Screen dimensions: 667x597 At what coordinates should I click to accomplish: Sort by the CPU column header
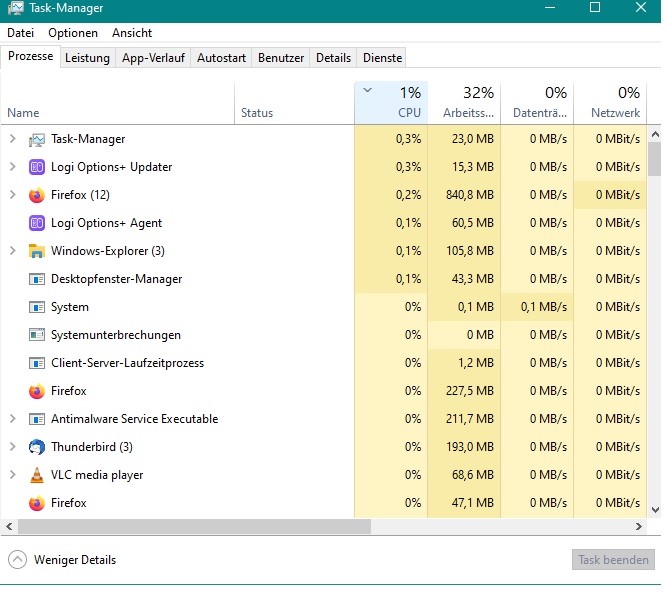point(391,103)
